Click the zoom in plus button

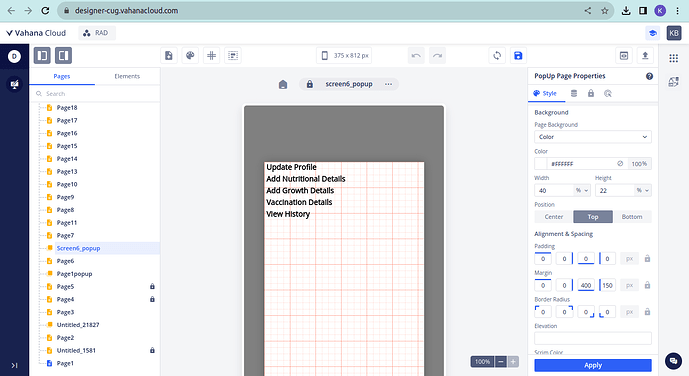click(513, 362)
